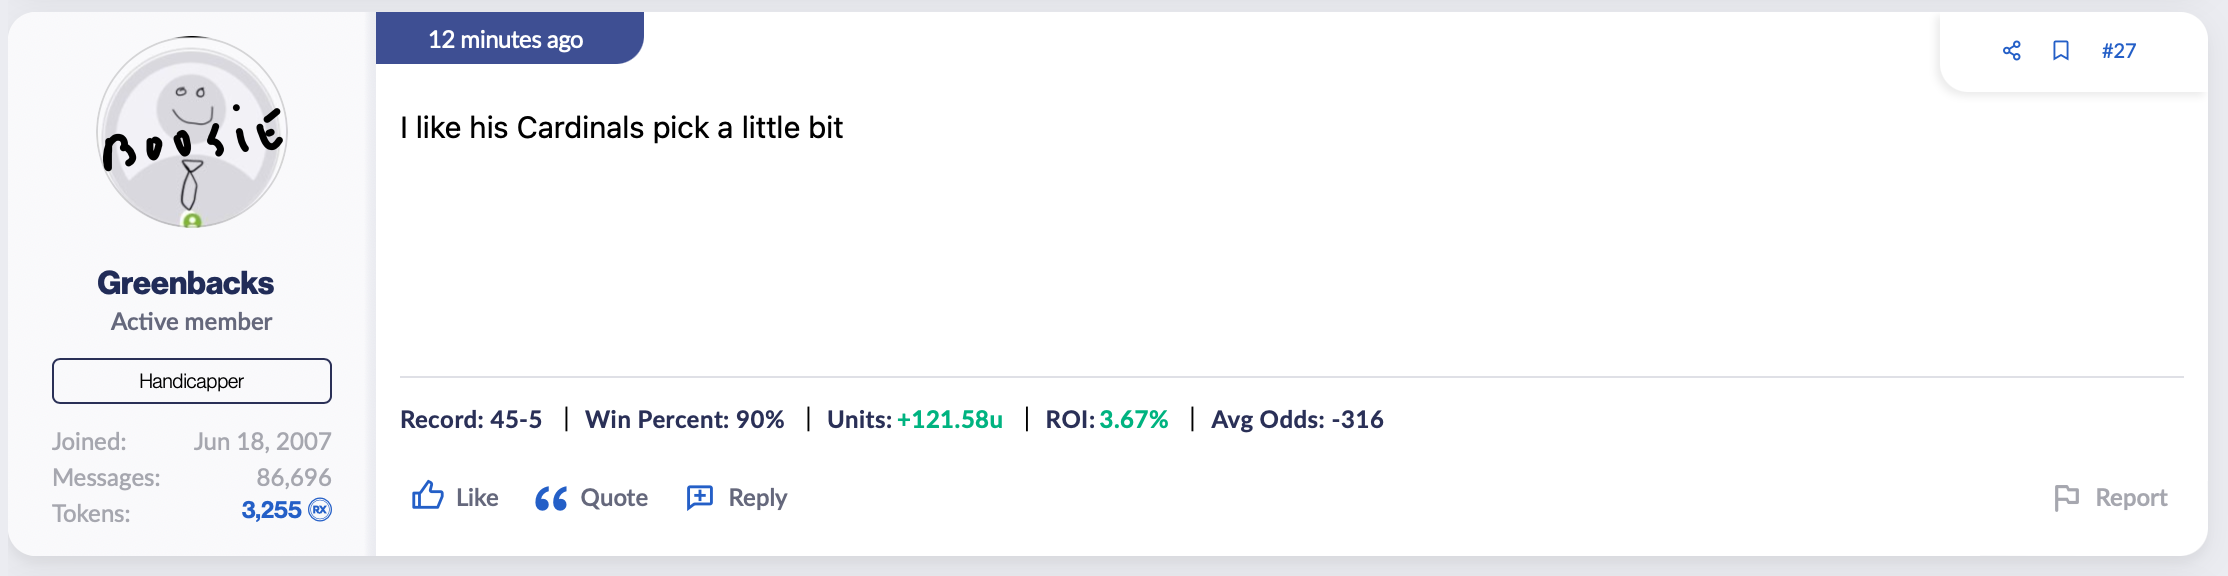Report the post with the flag icon
The width and height of the screenshot is (2228, 576).
pyautogui.click(x=2066, y=497)
